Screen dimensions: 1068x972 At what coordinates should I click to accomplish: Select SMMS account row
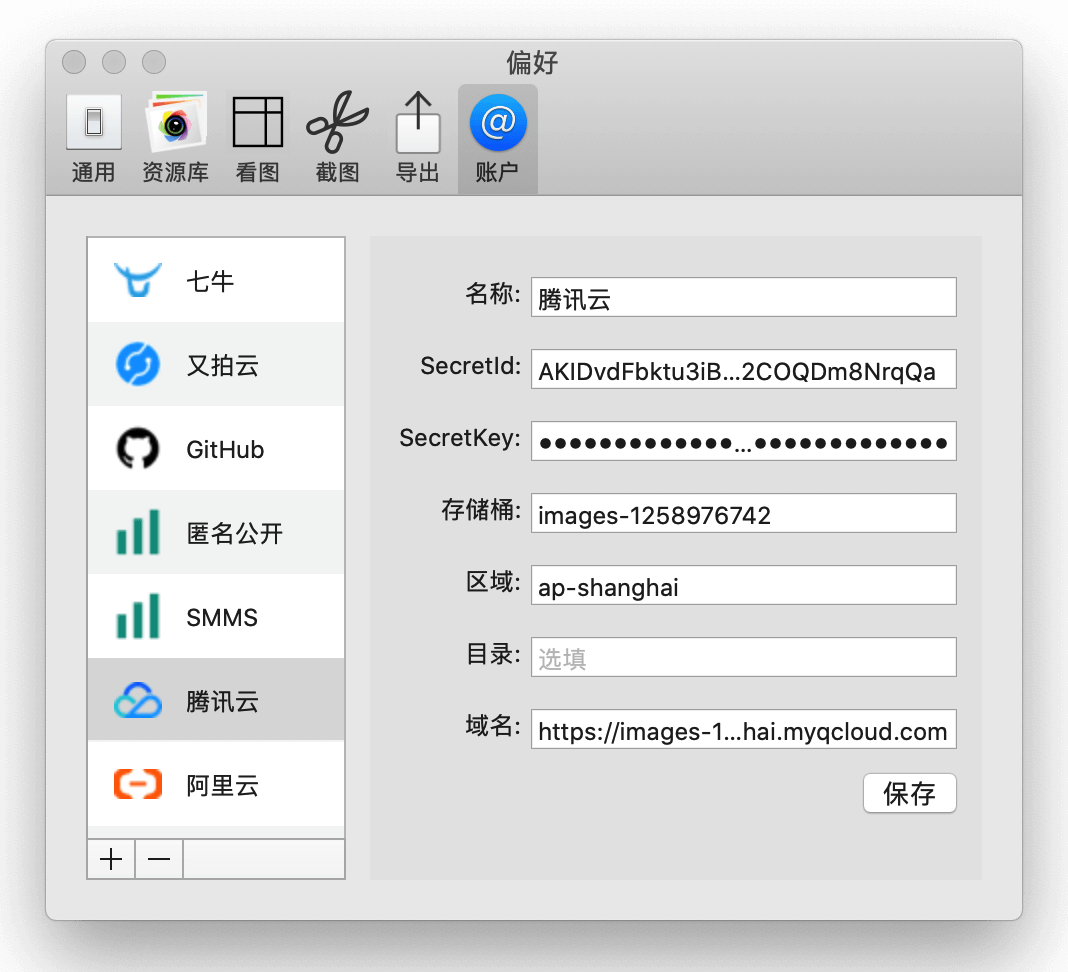[x=216, y=616]
